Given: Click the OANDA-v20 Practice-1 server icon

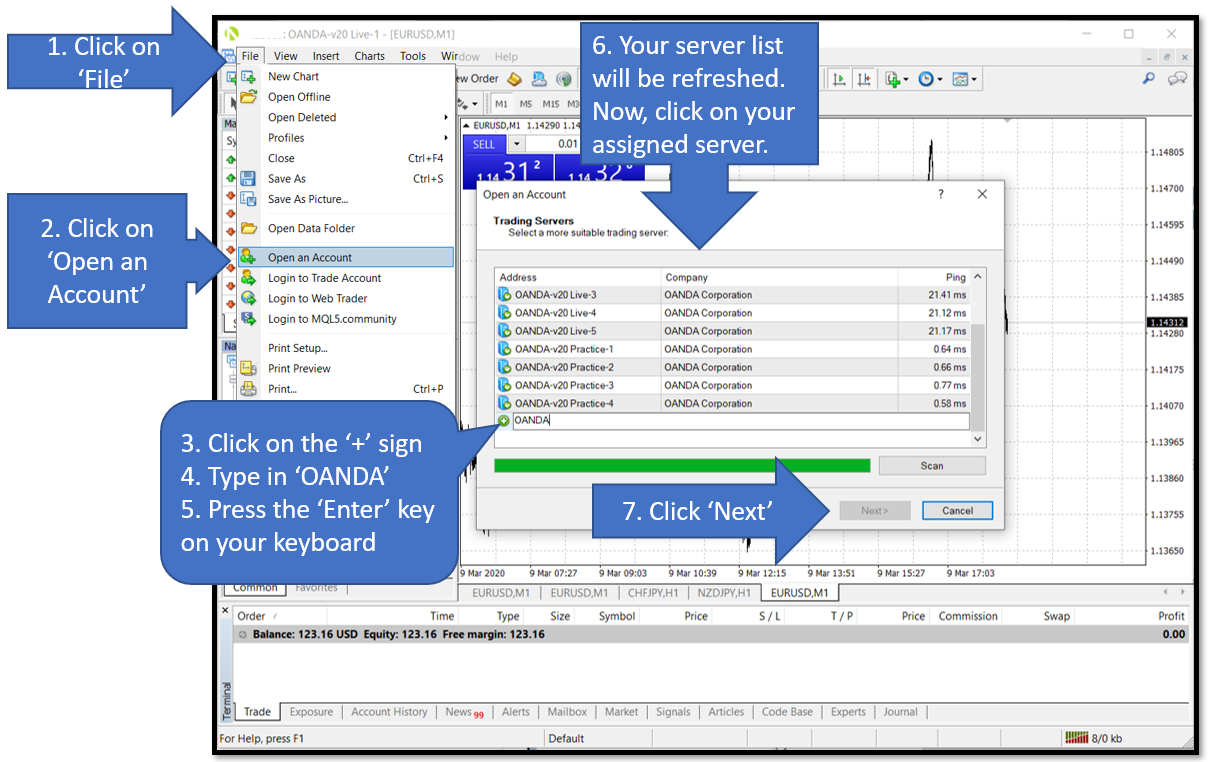Looking at the screenshot, I should click(505, 349).
